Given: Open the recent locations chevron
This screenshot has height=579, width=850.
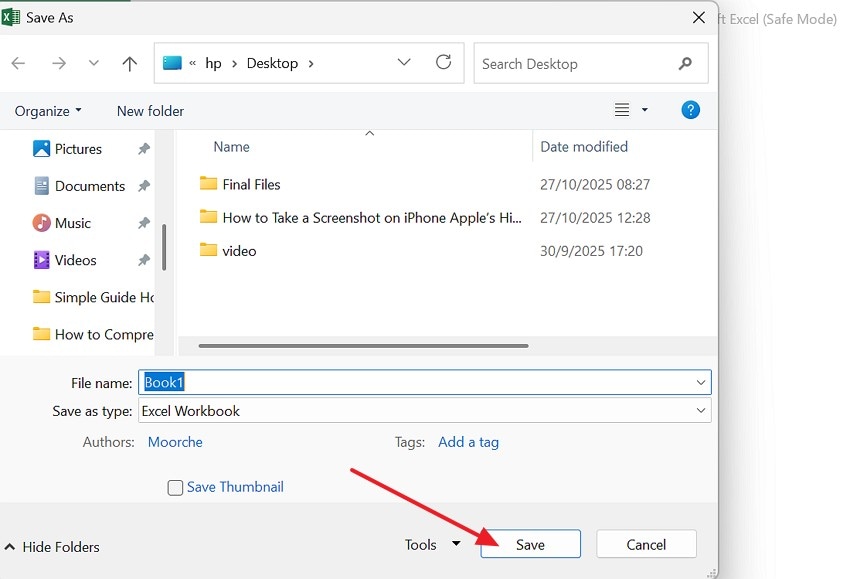Looking at the screenshot, I should tap(94, 63).
